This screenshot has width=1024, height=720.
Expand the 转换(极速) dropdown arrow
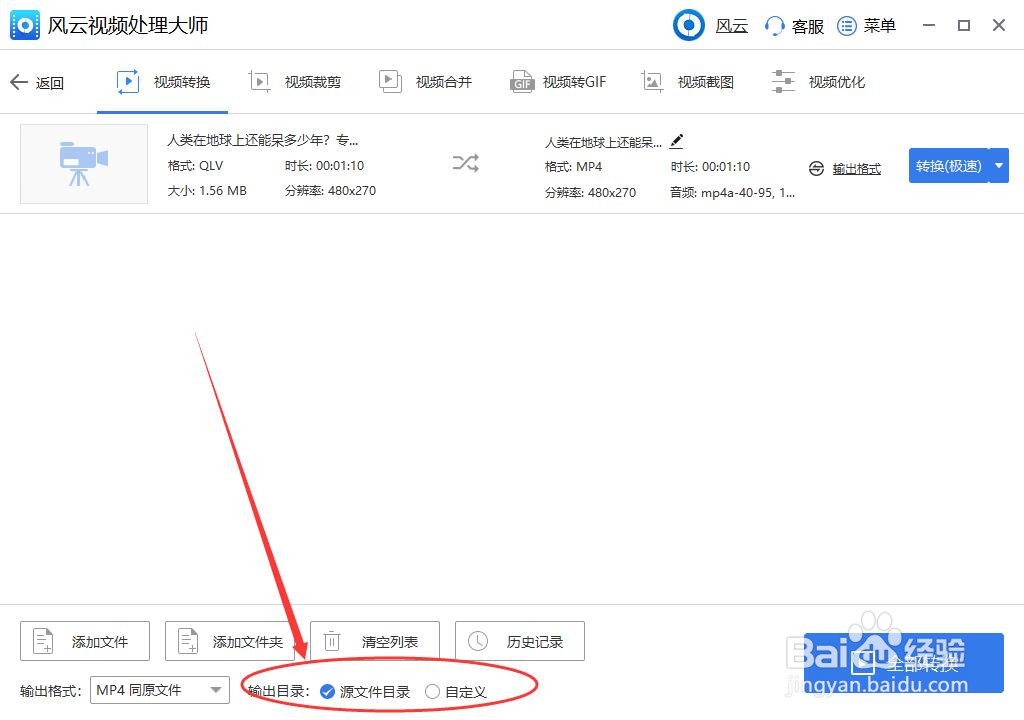coord(999,166)
